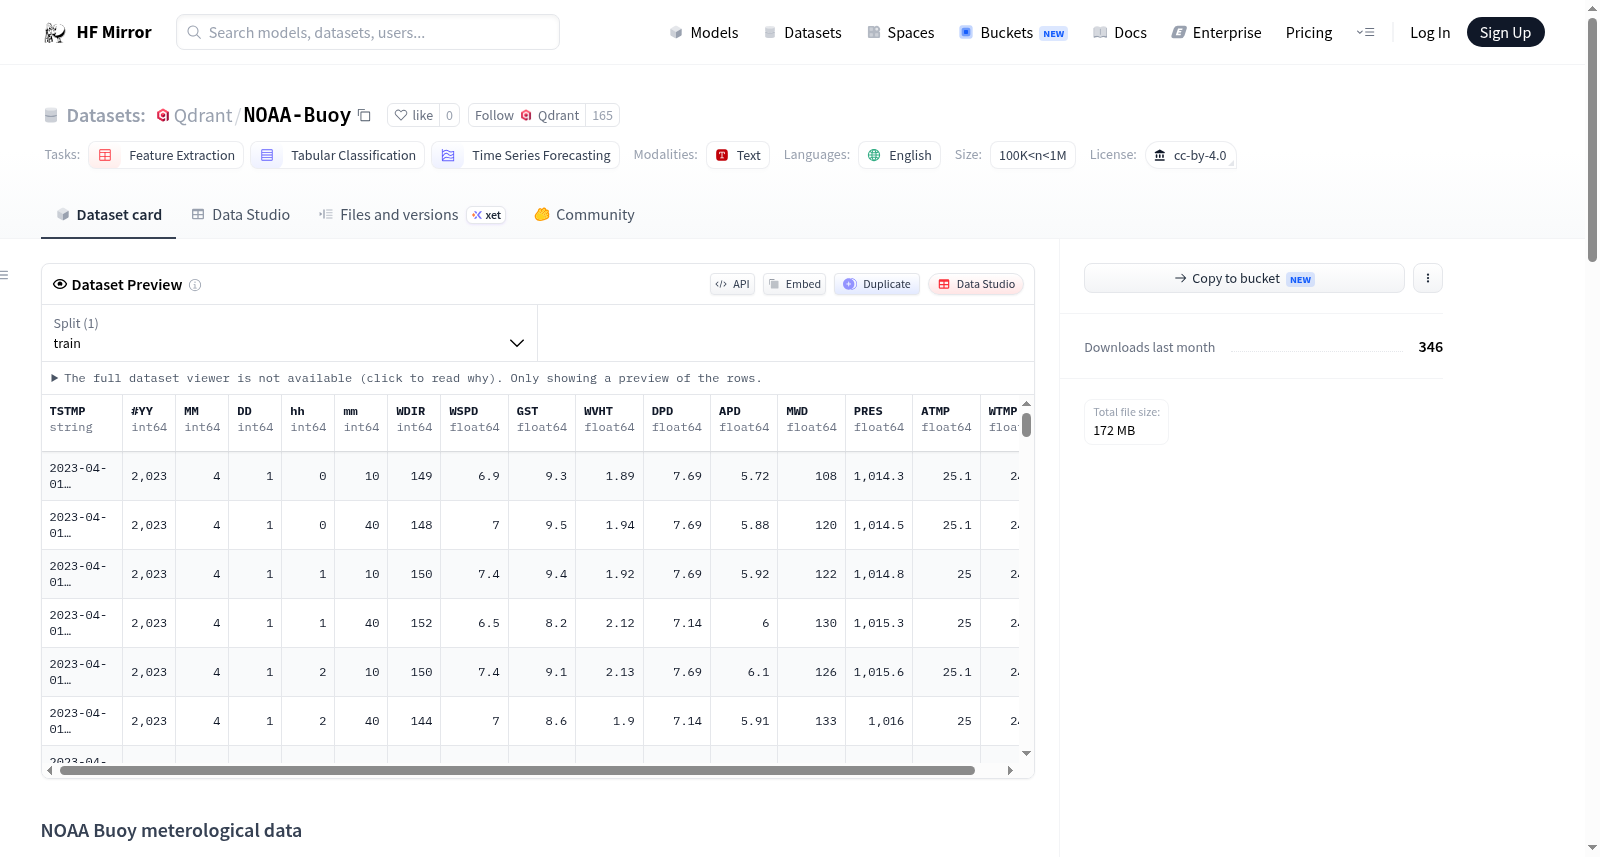Switch to the Community tab
1600x857 pixels.
pos(584,214)
